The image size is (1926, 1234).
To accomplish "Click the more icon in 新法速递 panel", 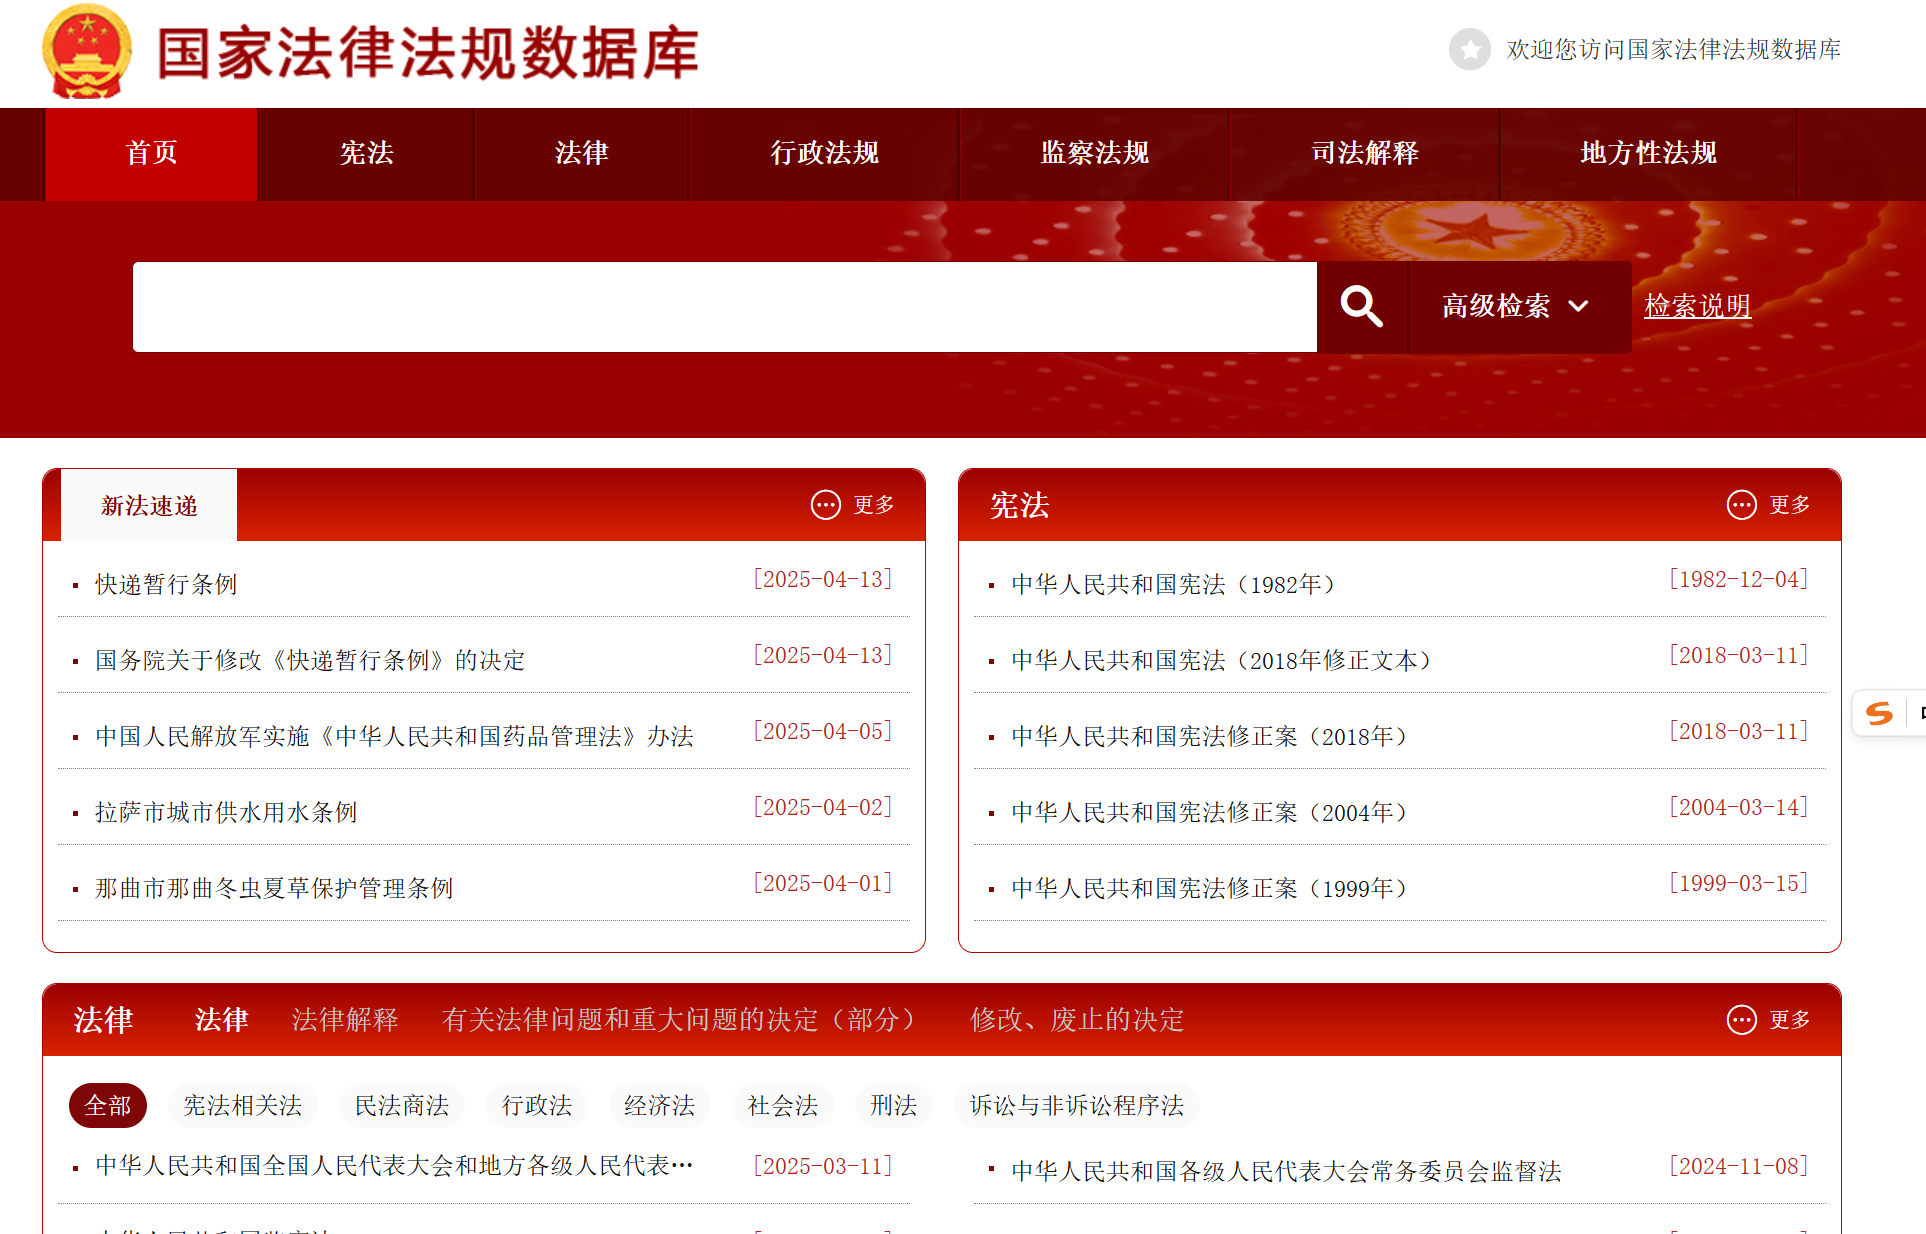I will (x=826, y=505).
